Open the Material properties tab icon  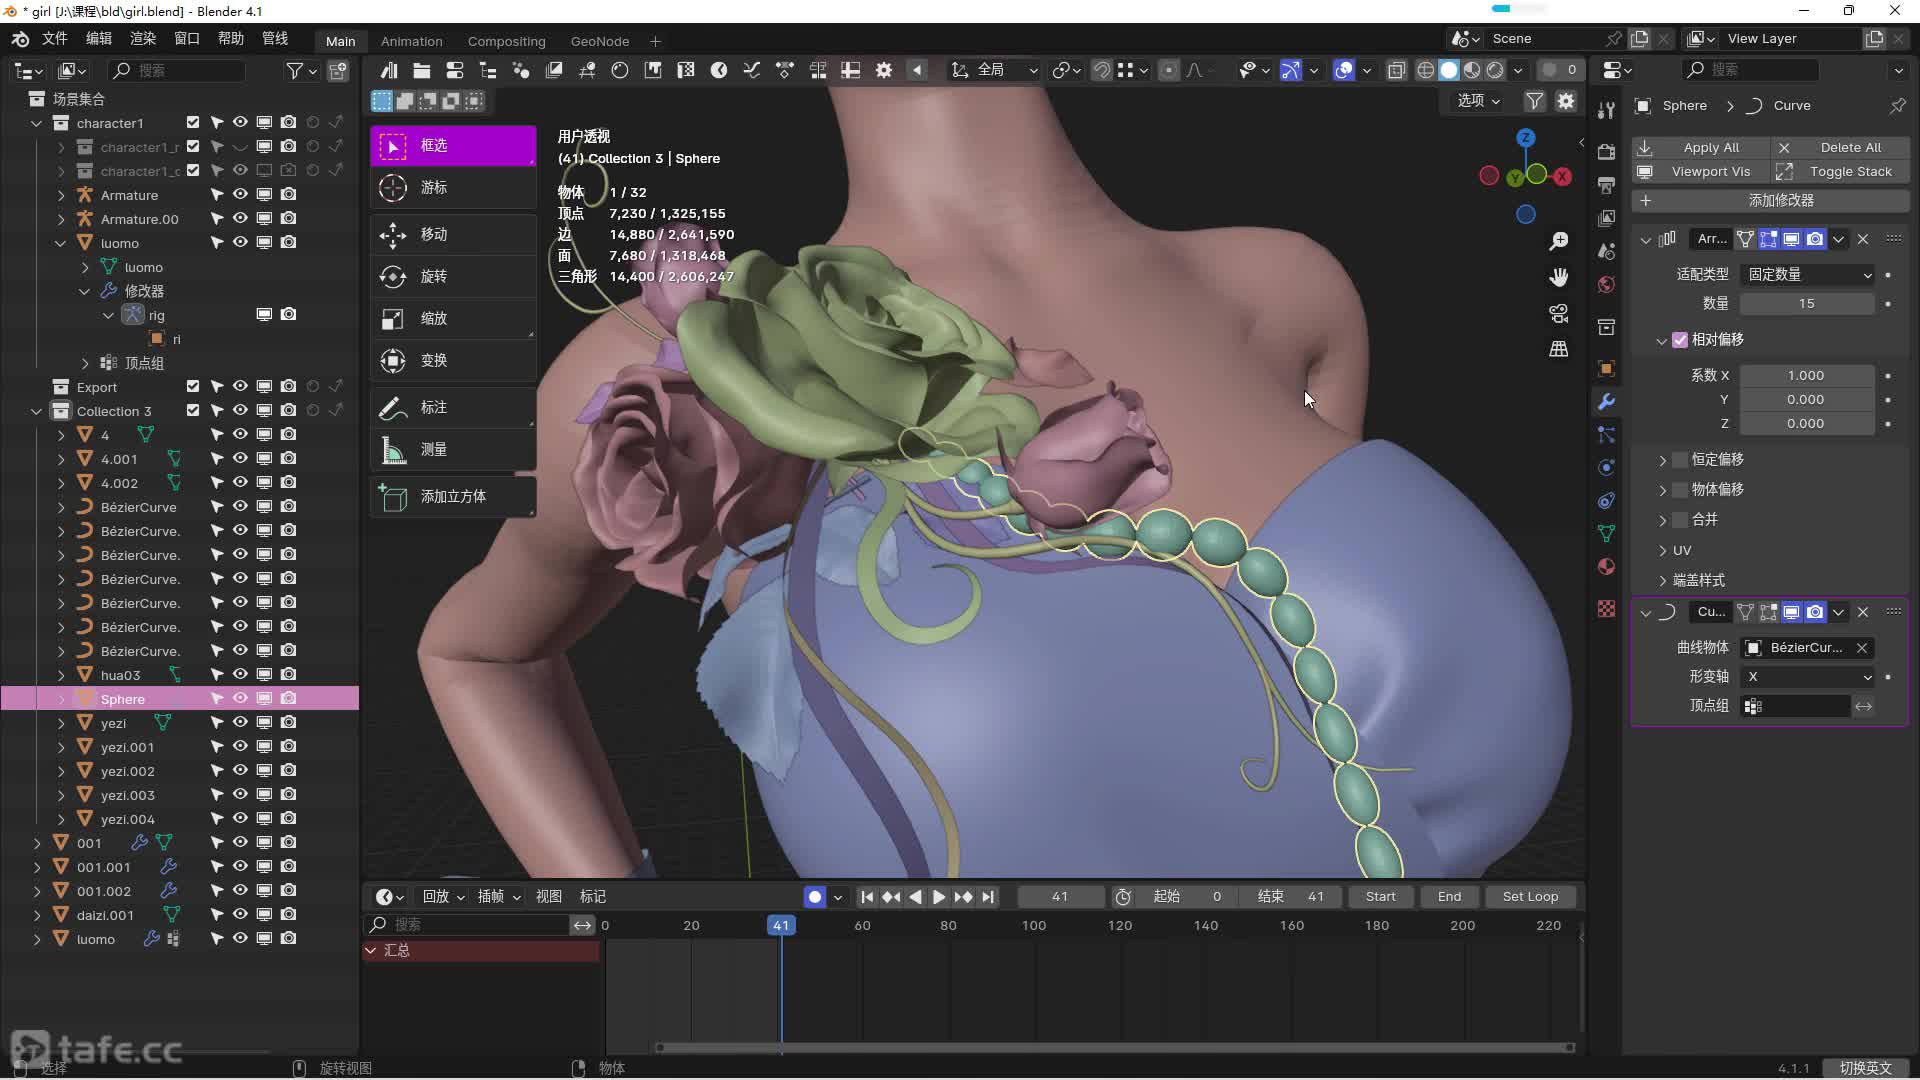(x=1606, y=567)
